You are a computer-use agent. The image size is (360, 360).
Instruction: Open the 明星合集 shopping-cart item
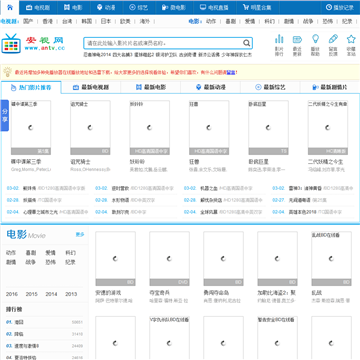coord(257,7)
